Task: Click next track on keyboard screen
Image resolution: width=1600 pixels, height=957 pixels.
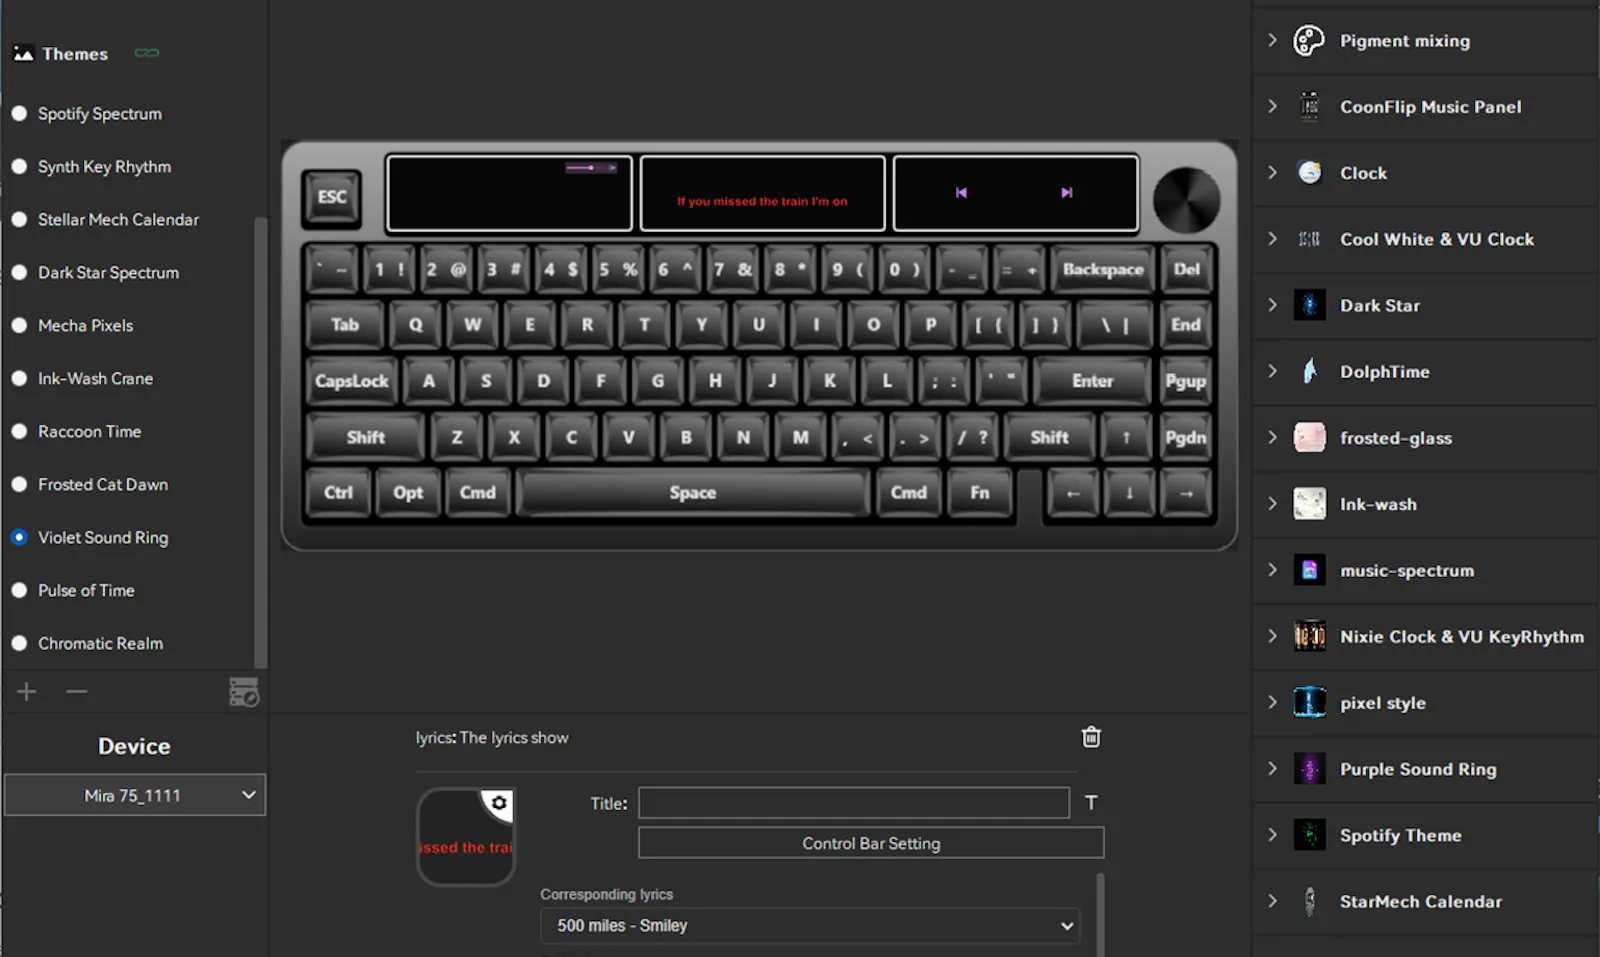Action: coord(1067,193)
